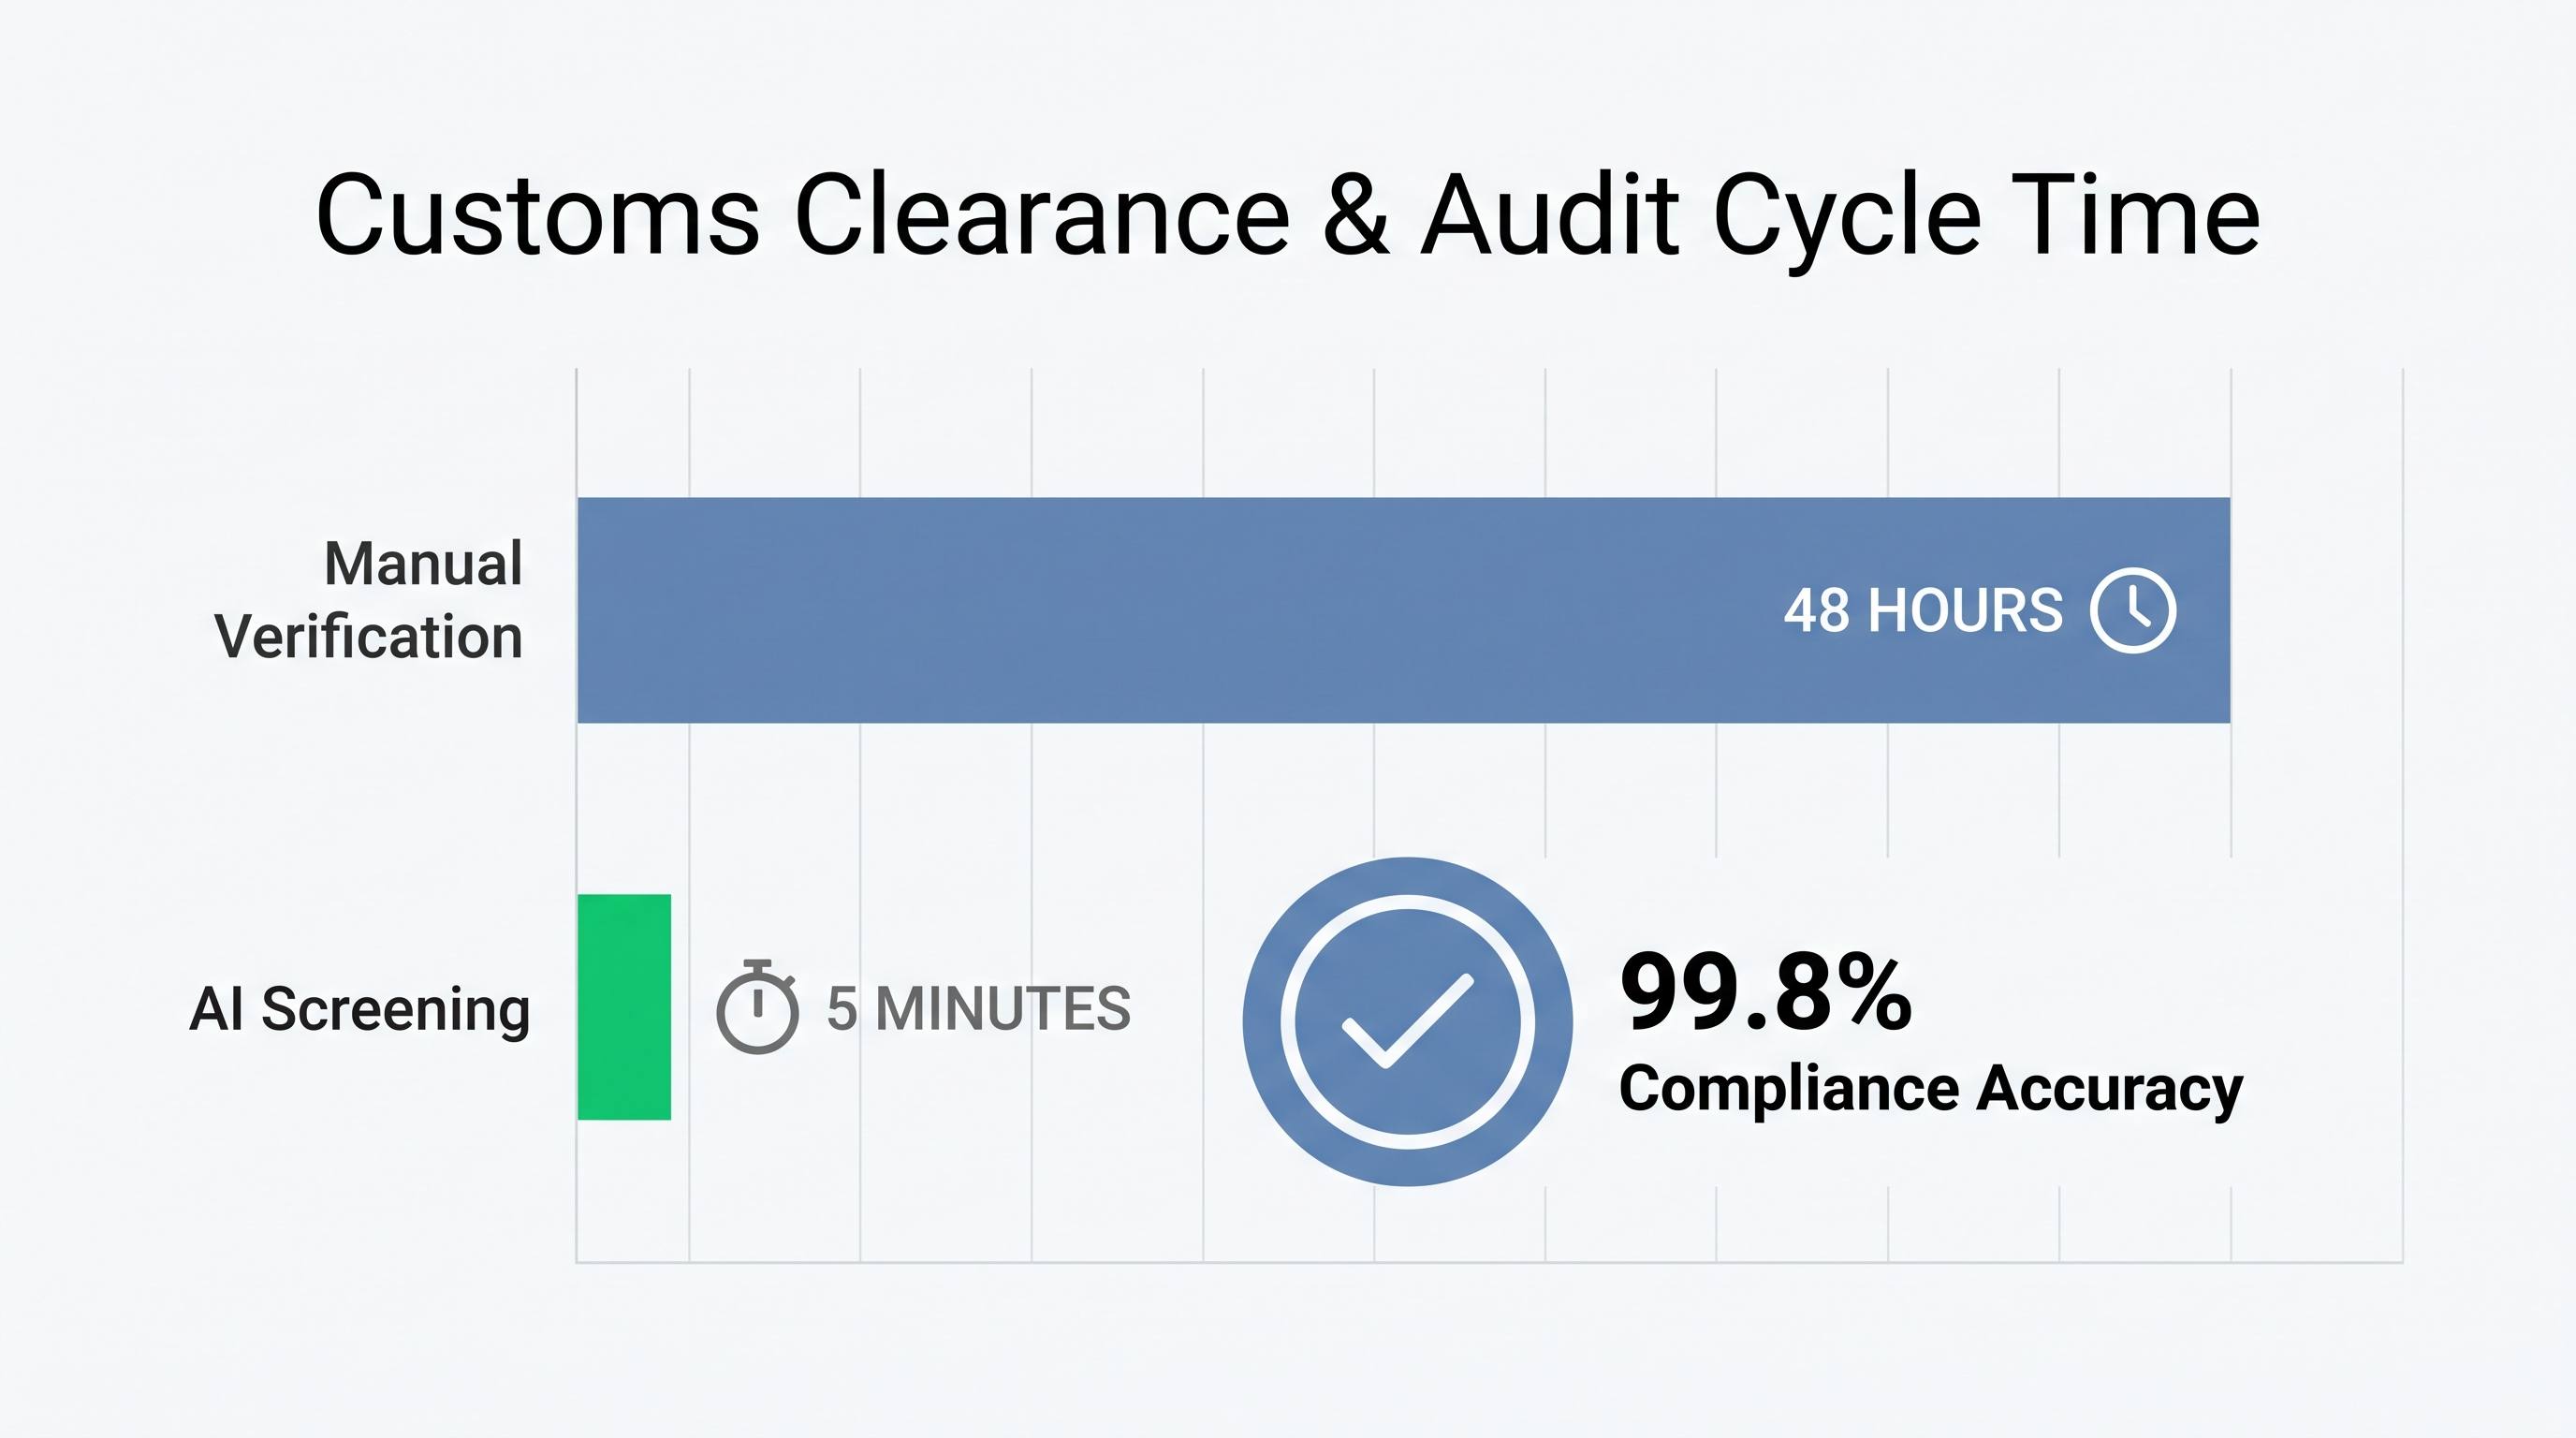Screen dimensions: 2576x1438
Task: Click the white checkmark inside the blue badge
Action: coord(1407,1021)
